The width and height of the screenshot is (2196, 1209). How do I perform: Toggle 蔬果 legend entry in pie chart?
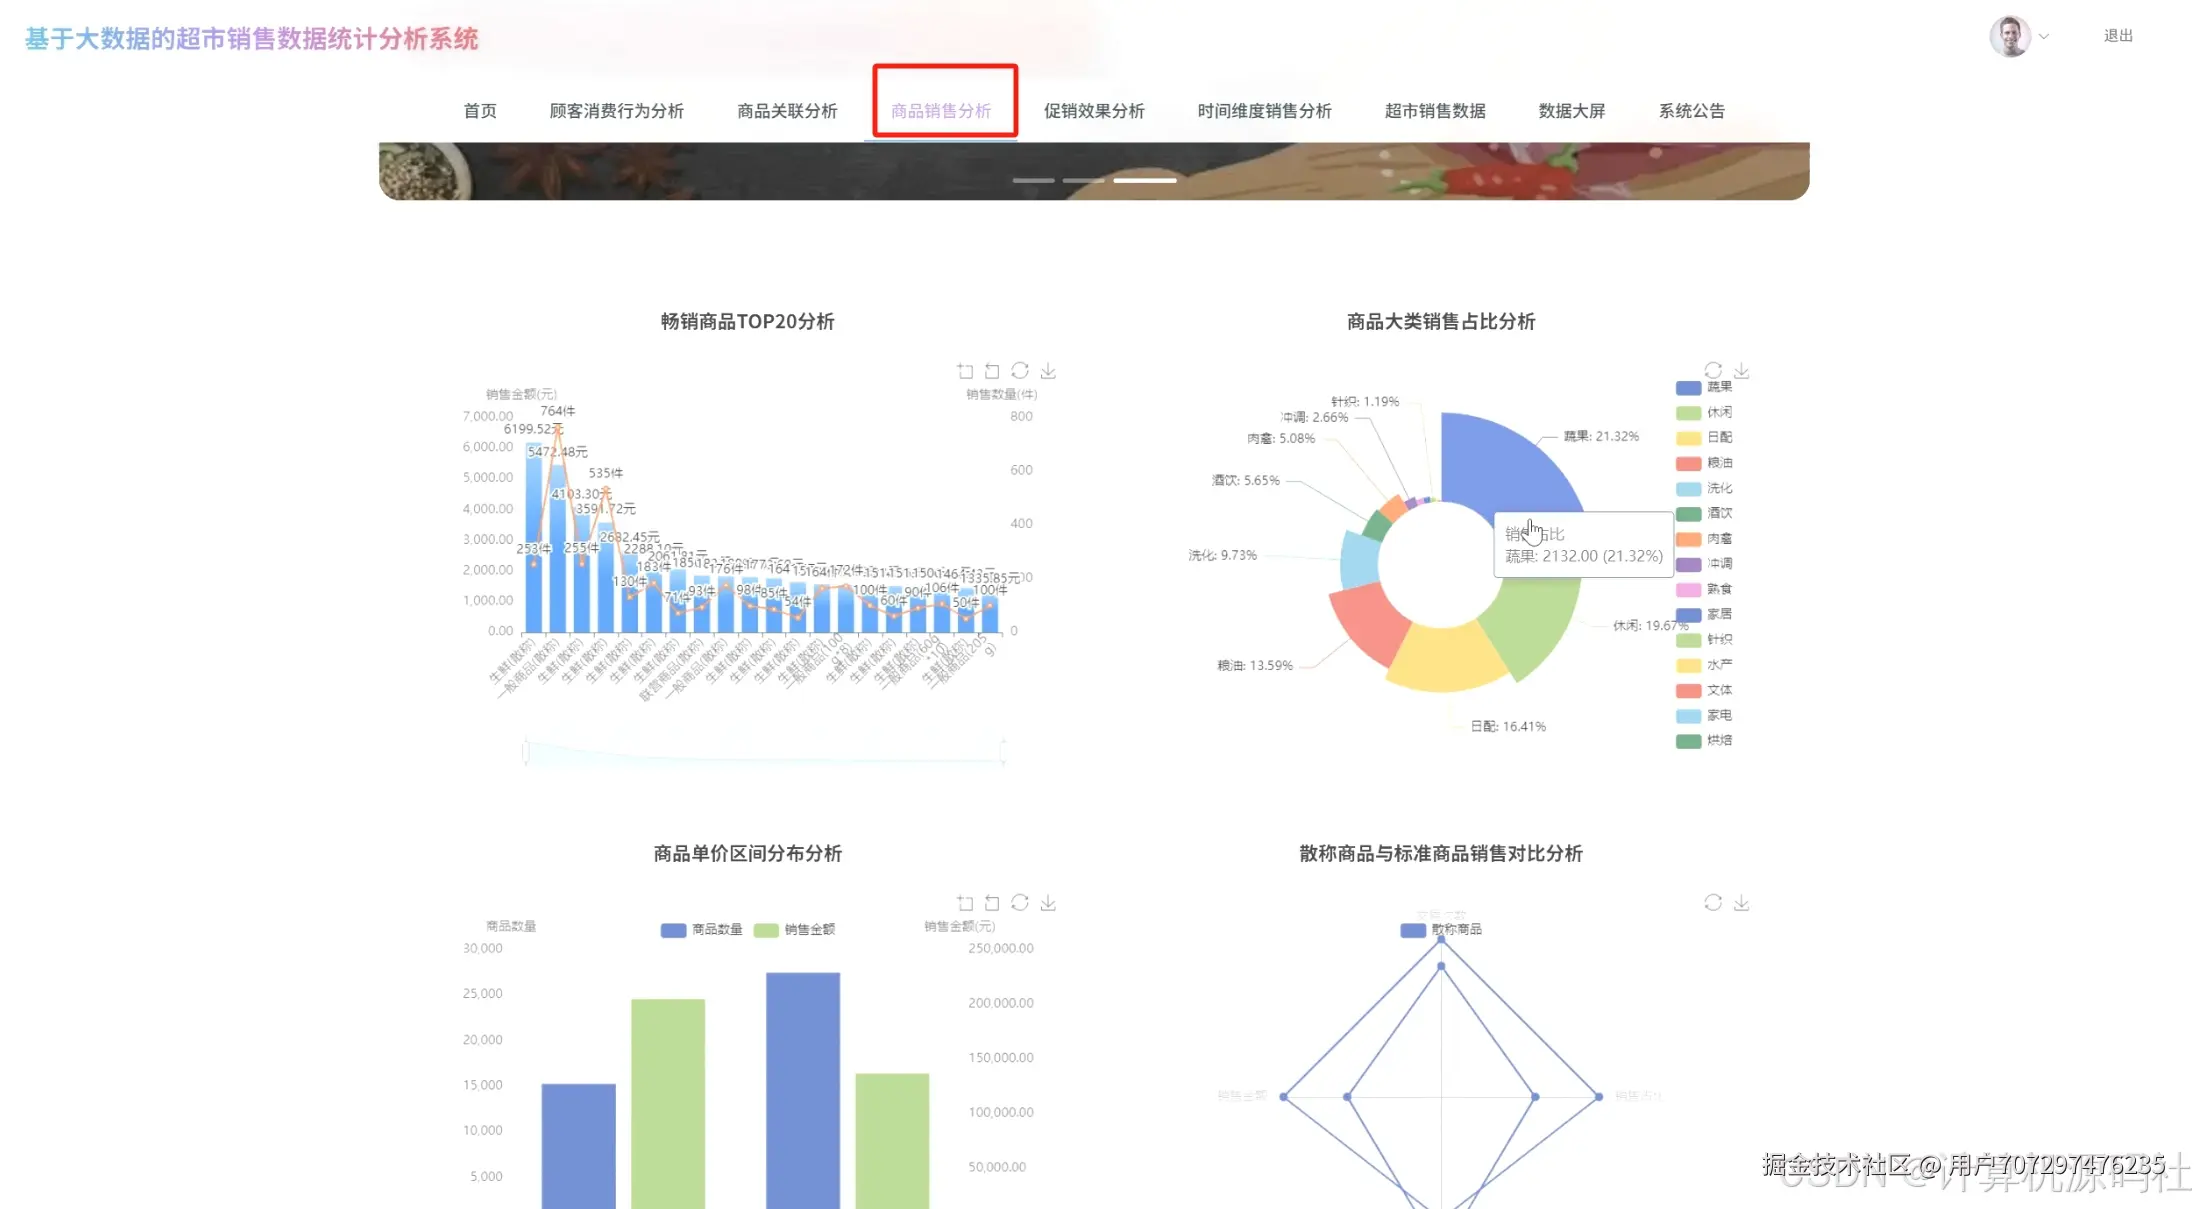[x=1704, y=387]
